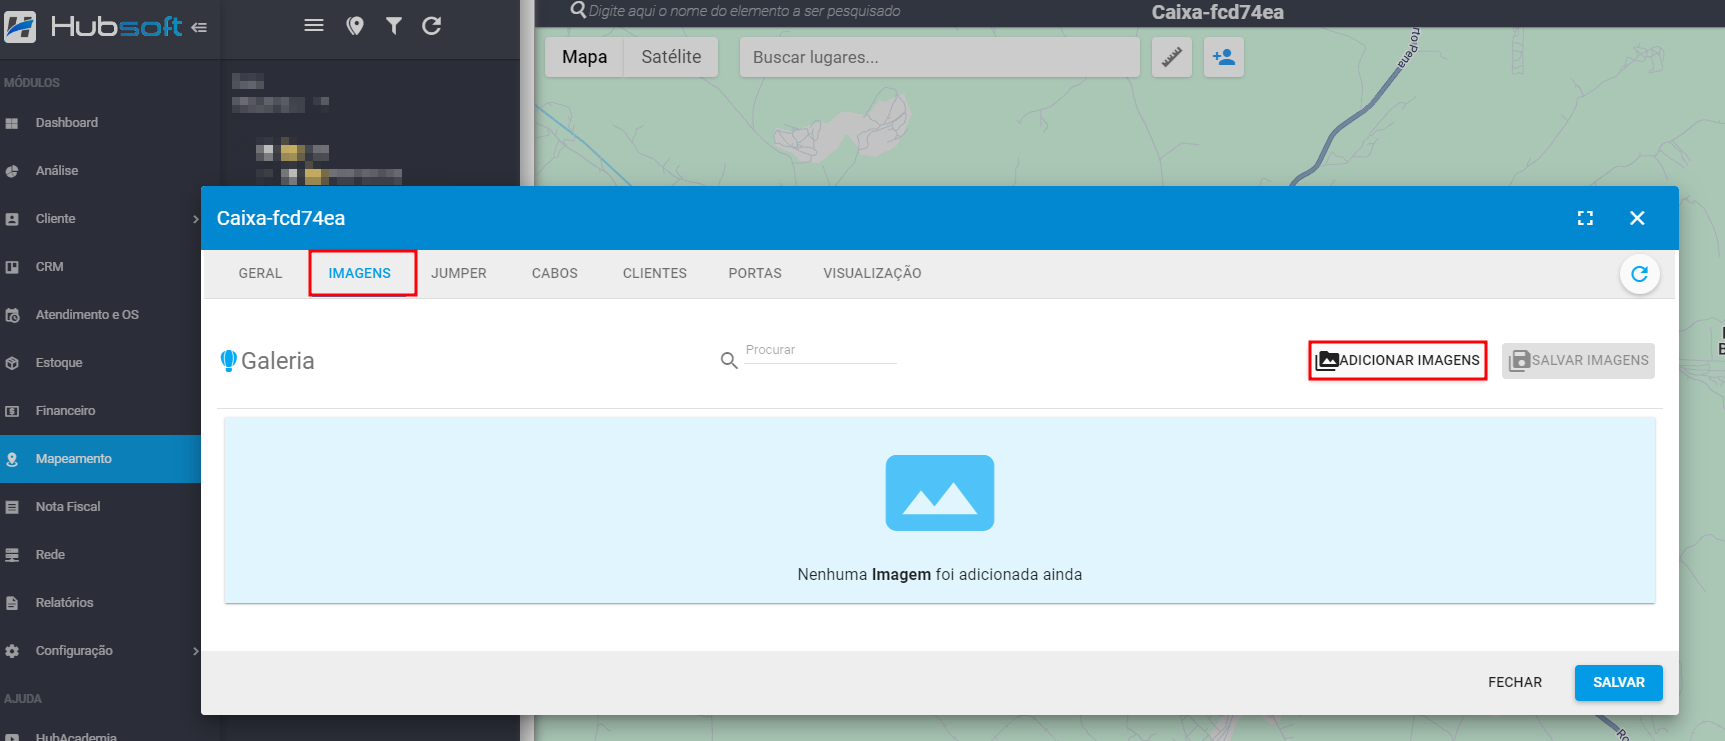Switch to the PORTAS tab
The height and width of the screenshot is (741, 1725).
[x=755, y=273]
